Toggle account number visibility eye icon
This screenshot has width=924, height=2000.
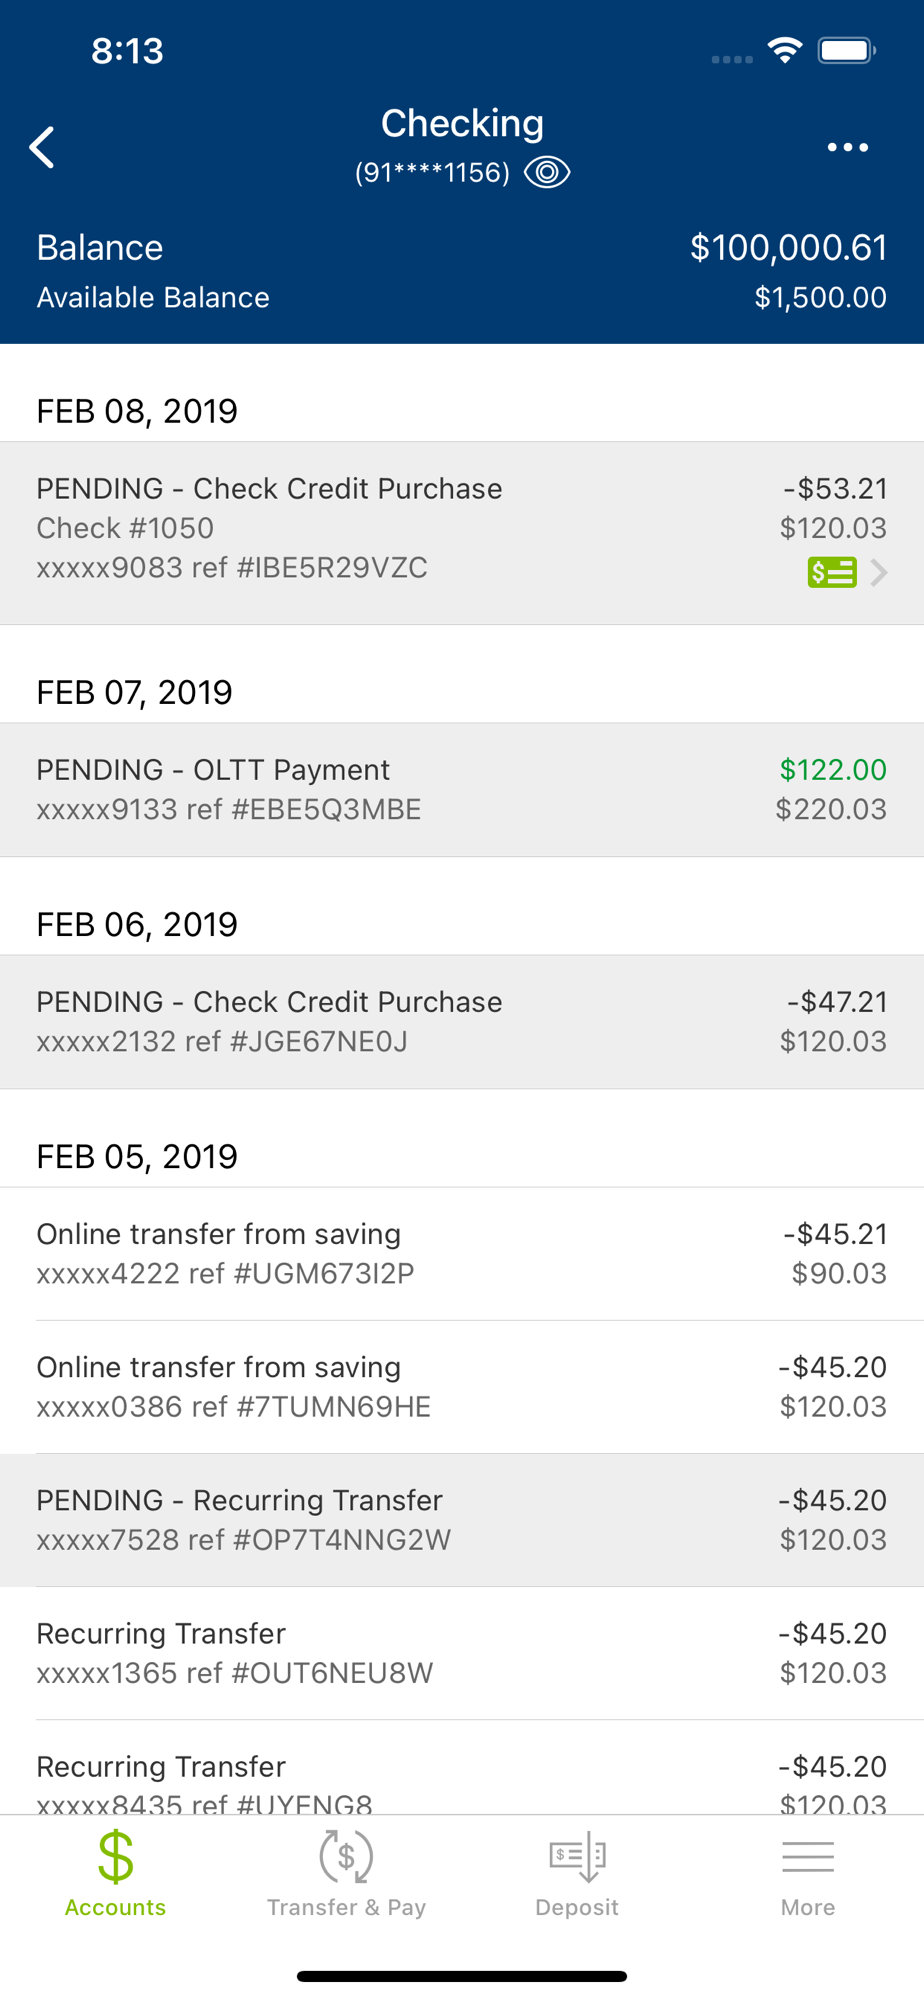click(x=547, y=172)
